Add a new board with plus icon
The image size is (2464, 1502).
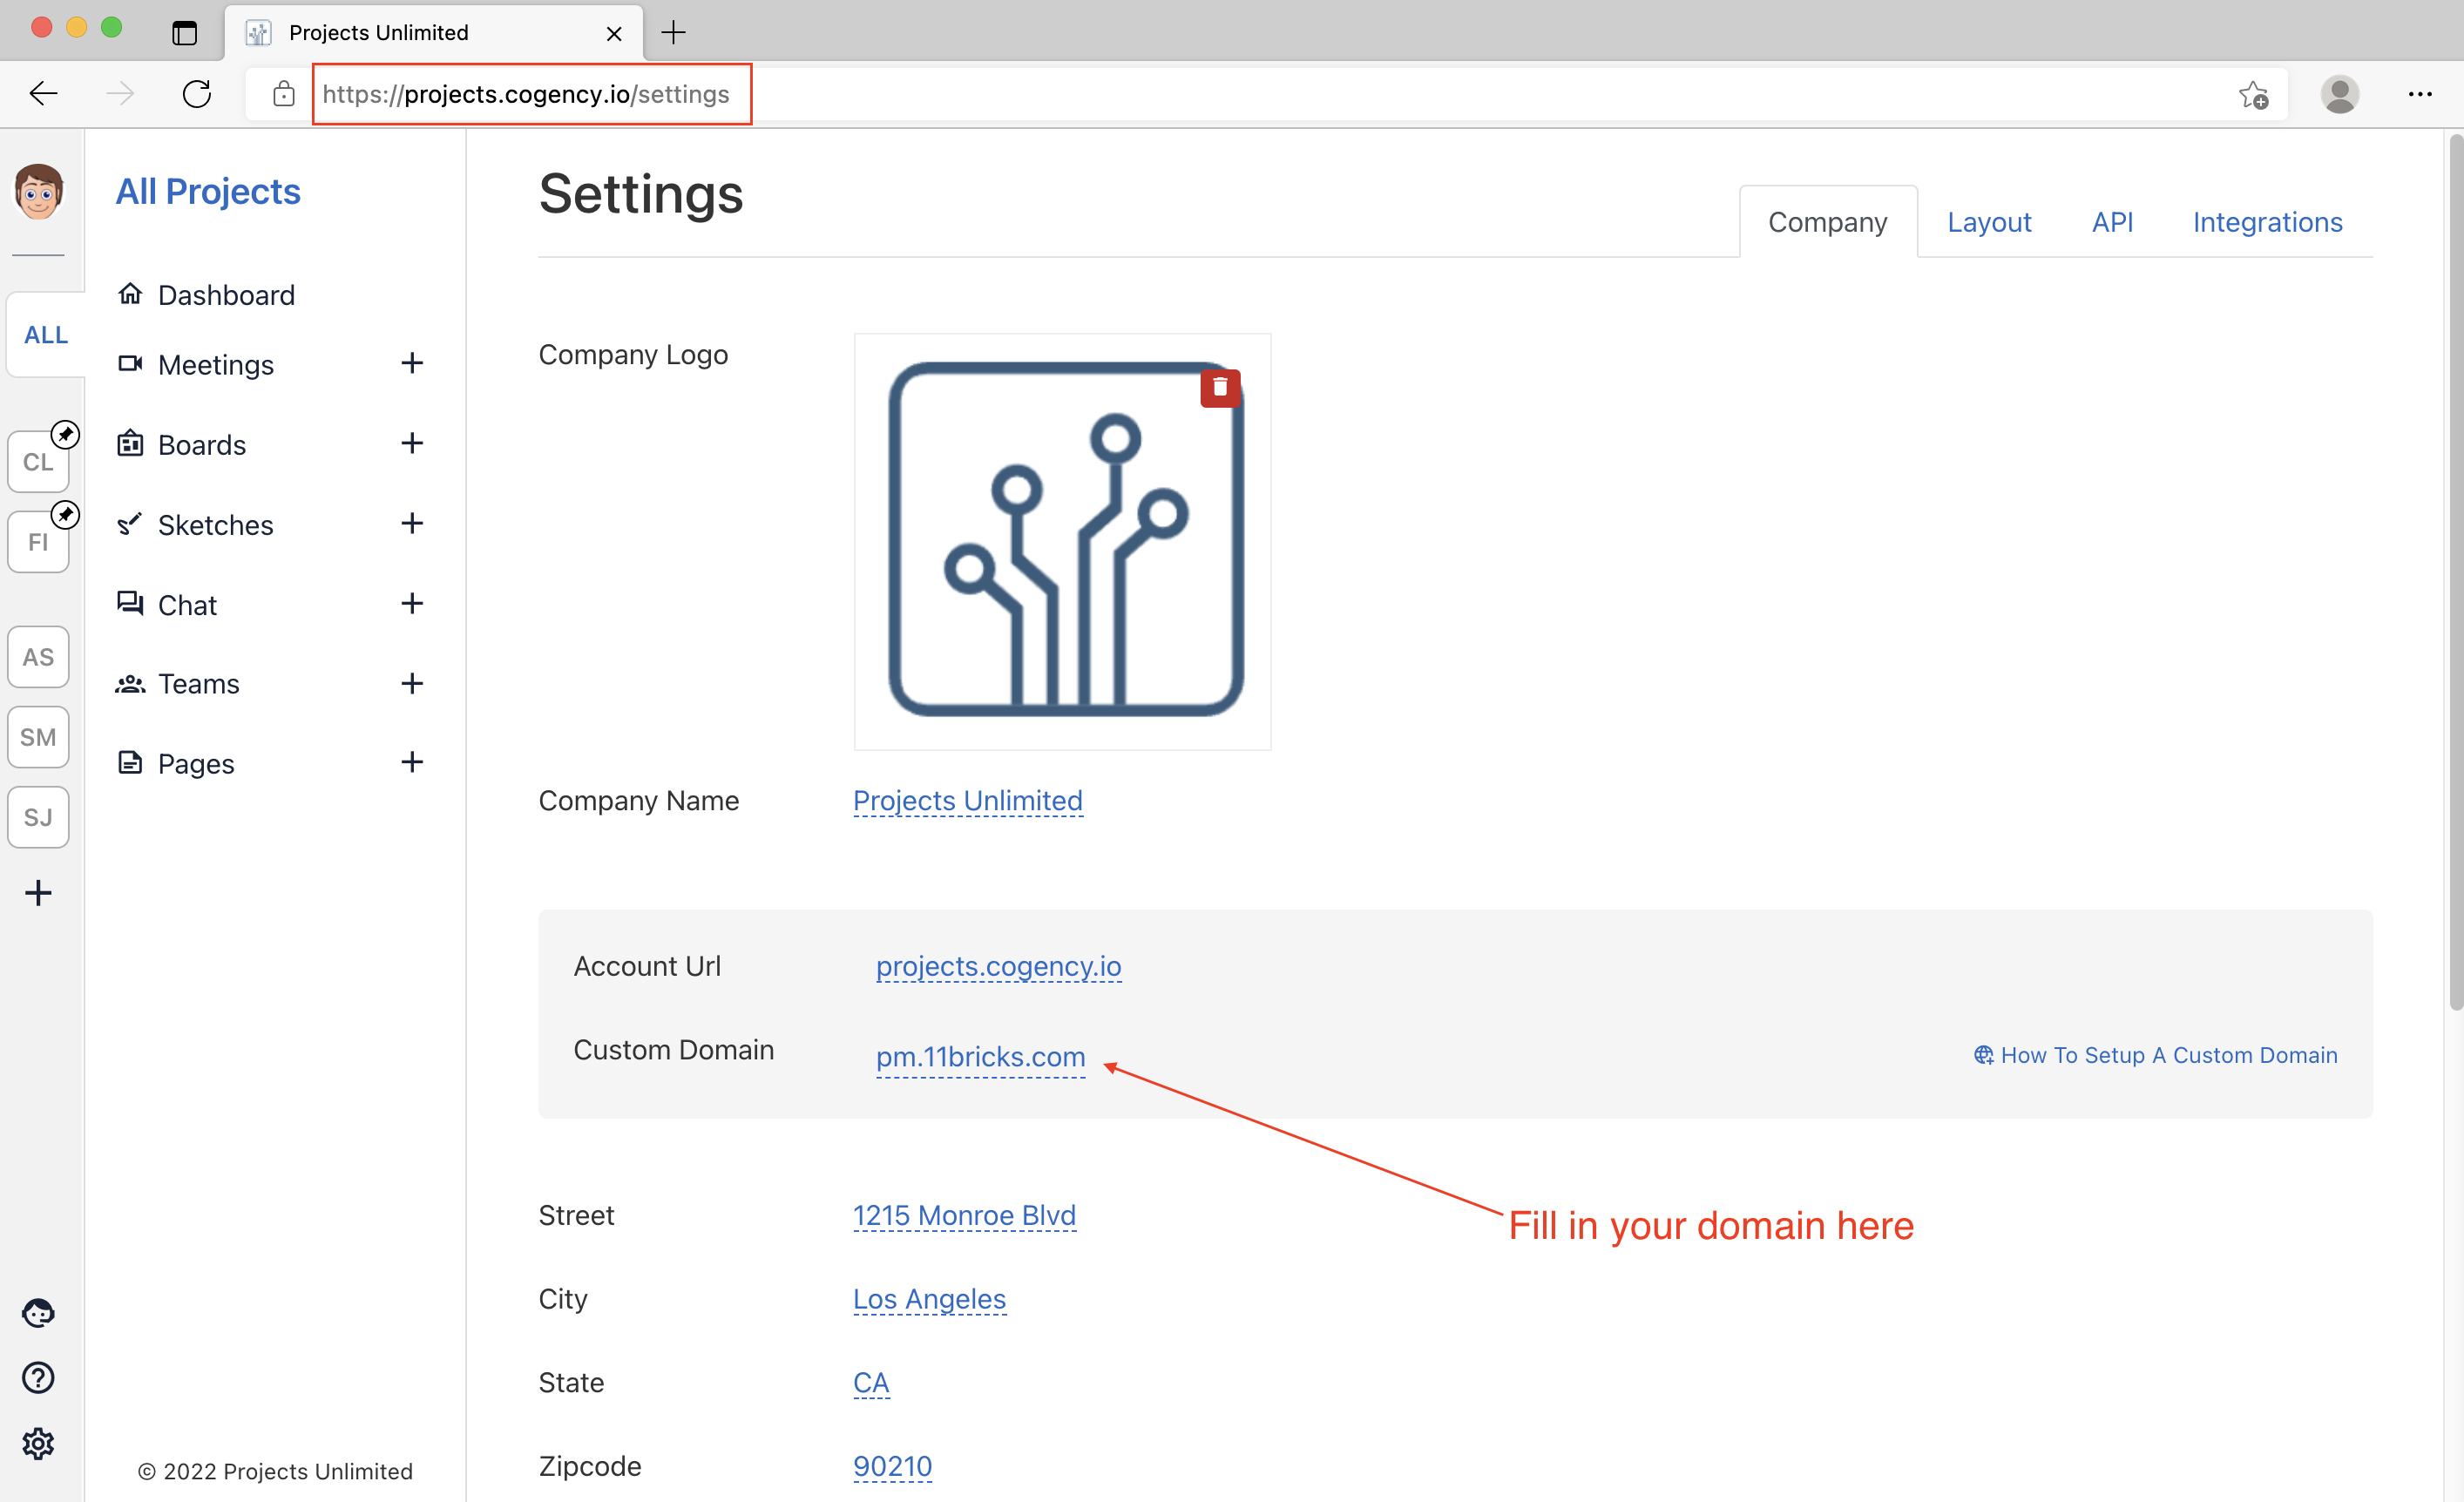point(411,444)
